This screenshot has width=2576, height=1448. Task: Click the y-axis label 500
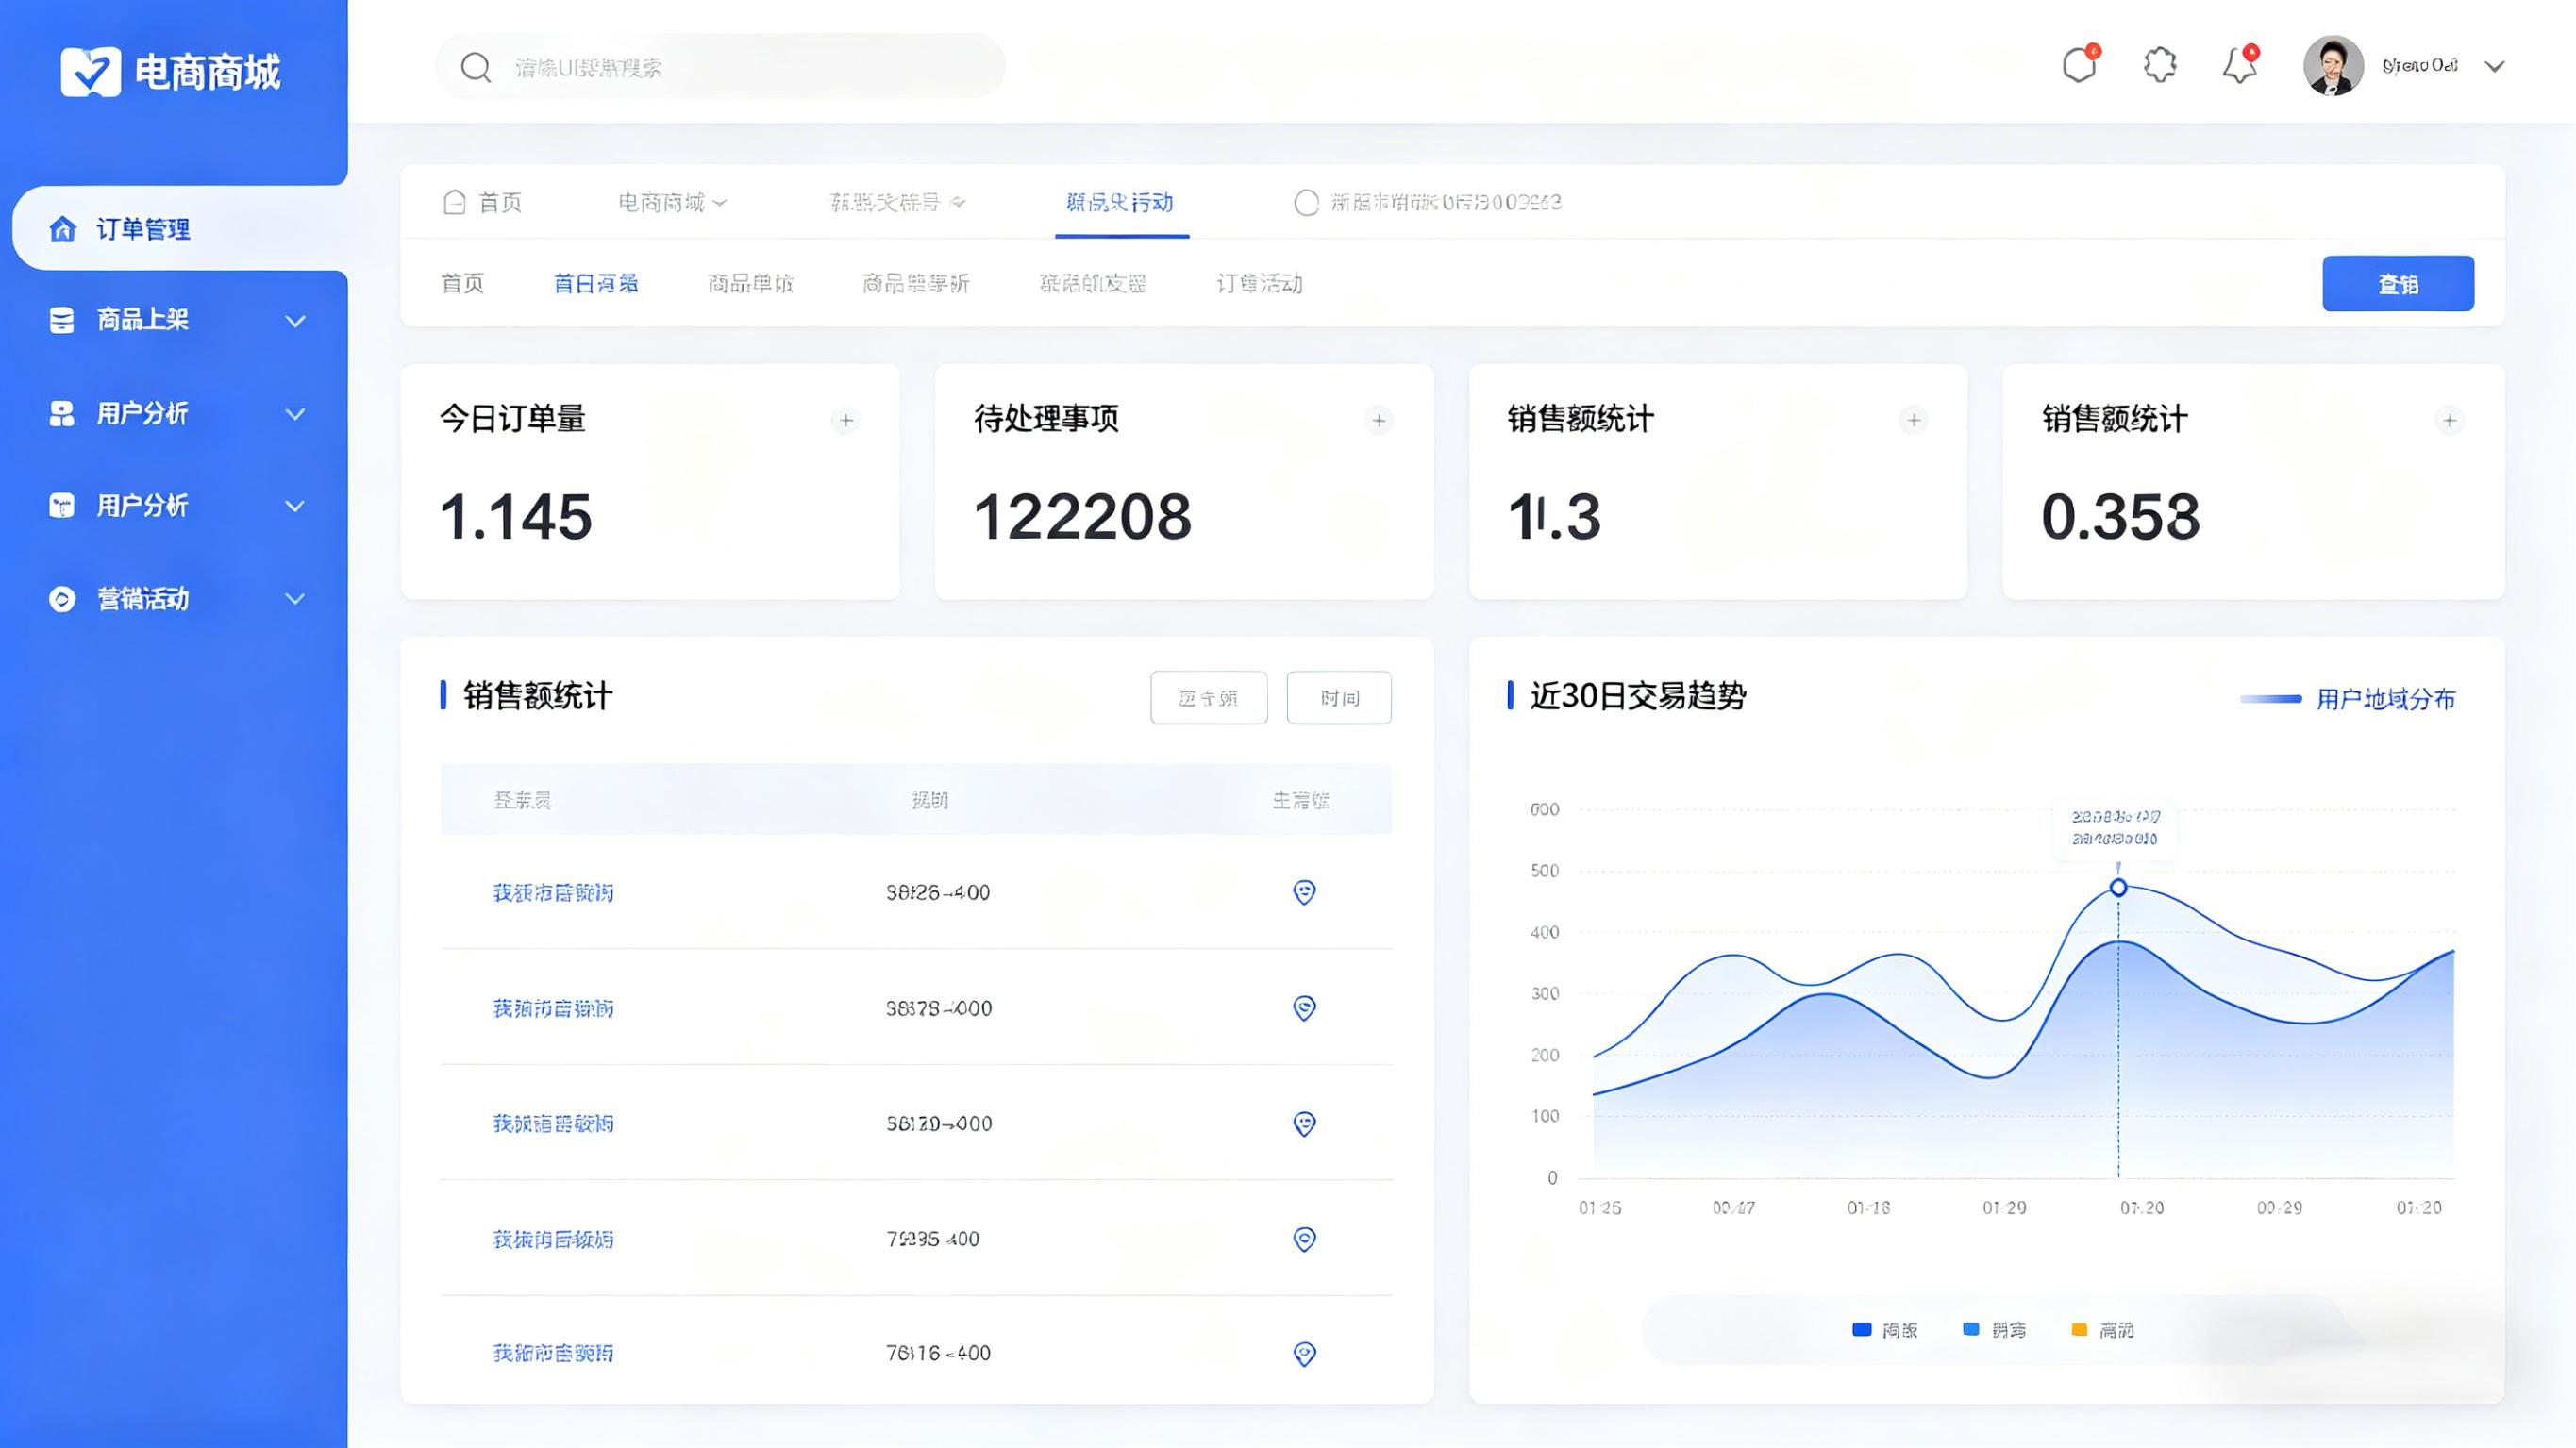click(x=1545, y=871)
